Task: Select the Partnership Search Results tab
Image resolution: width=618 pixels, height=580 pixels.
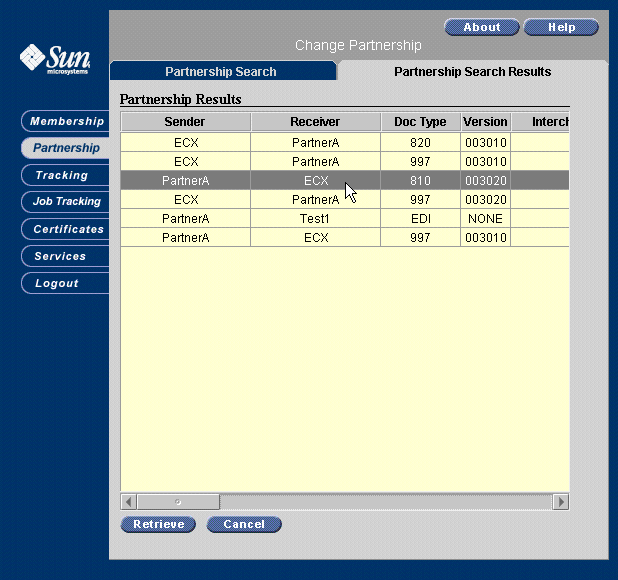Action: tap(473, 71)
